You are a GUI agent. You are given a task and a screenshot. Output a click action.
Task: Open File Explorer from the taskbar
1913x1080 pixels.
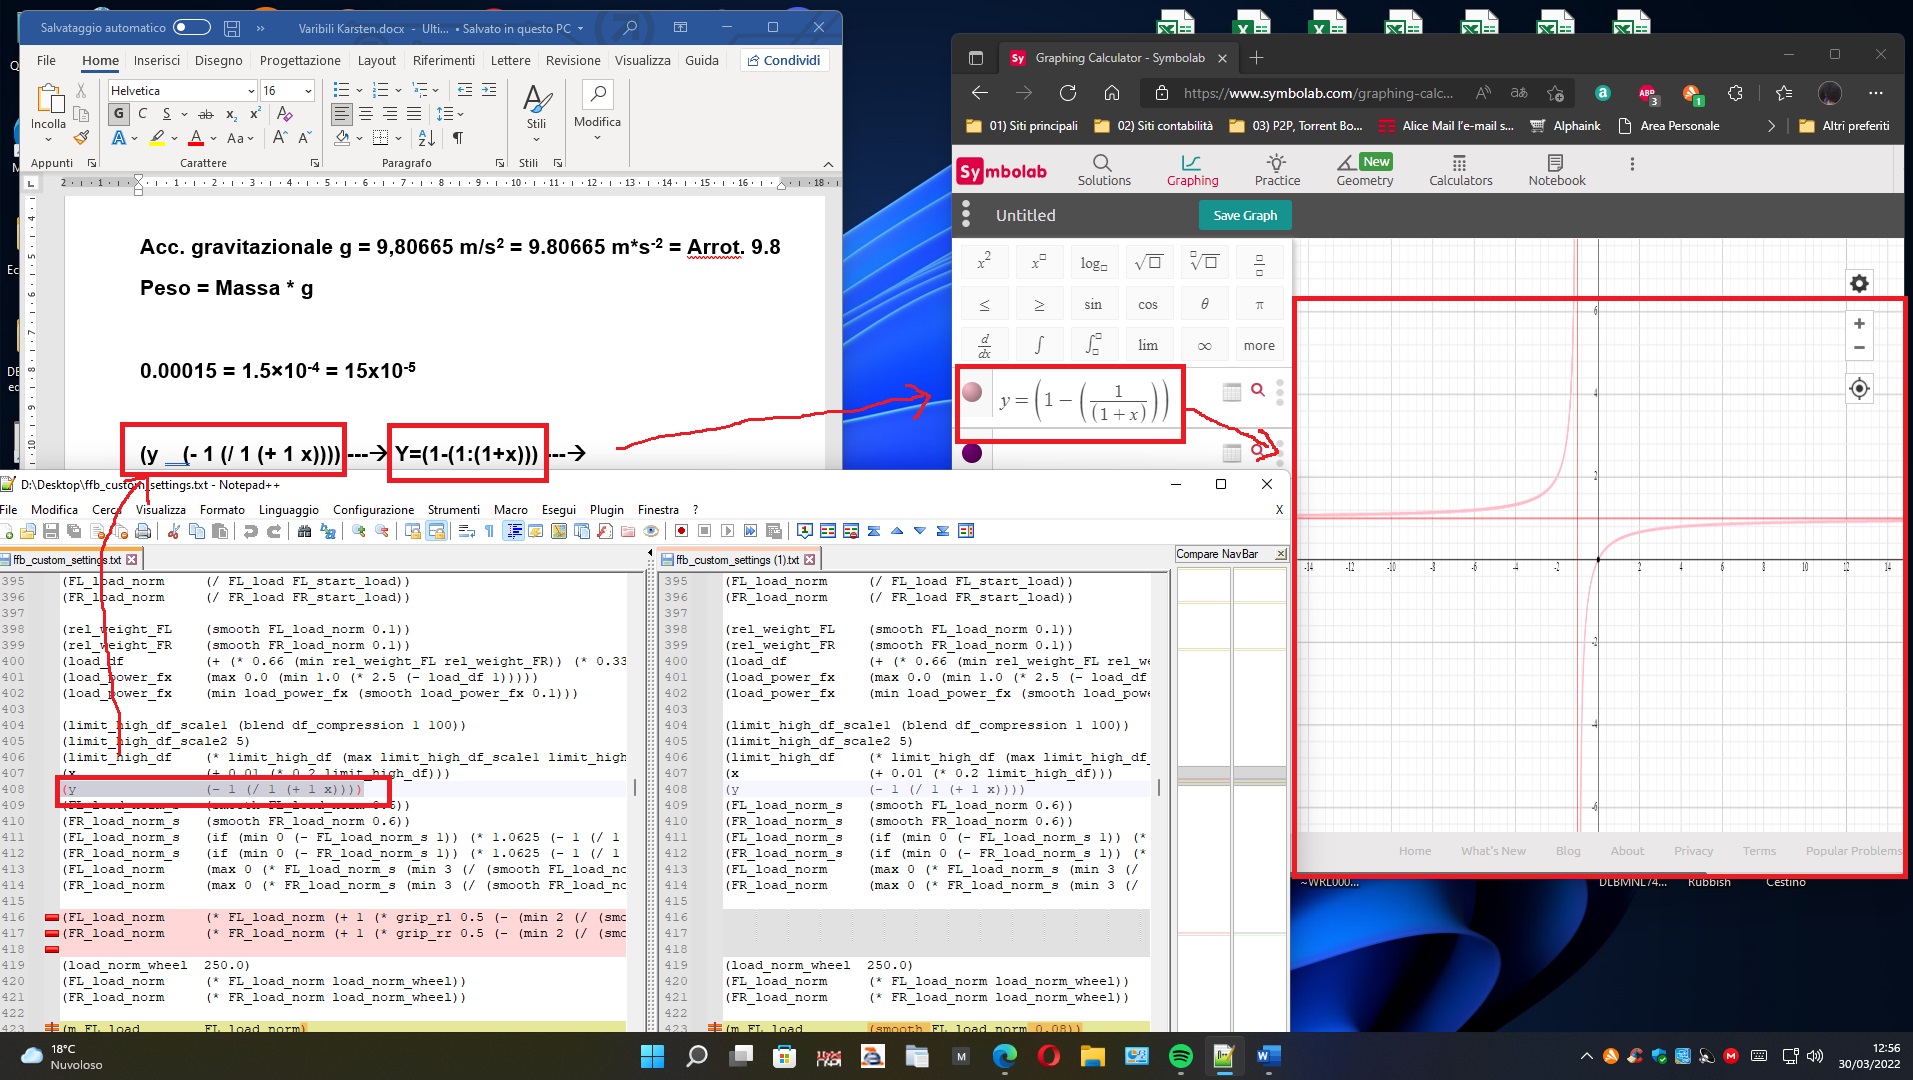(1092, 1055)
